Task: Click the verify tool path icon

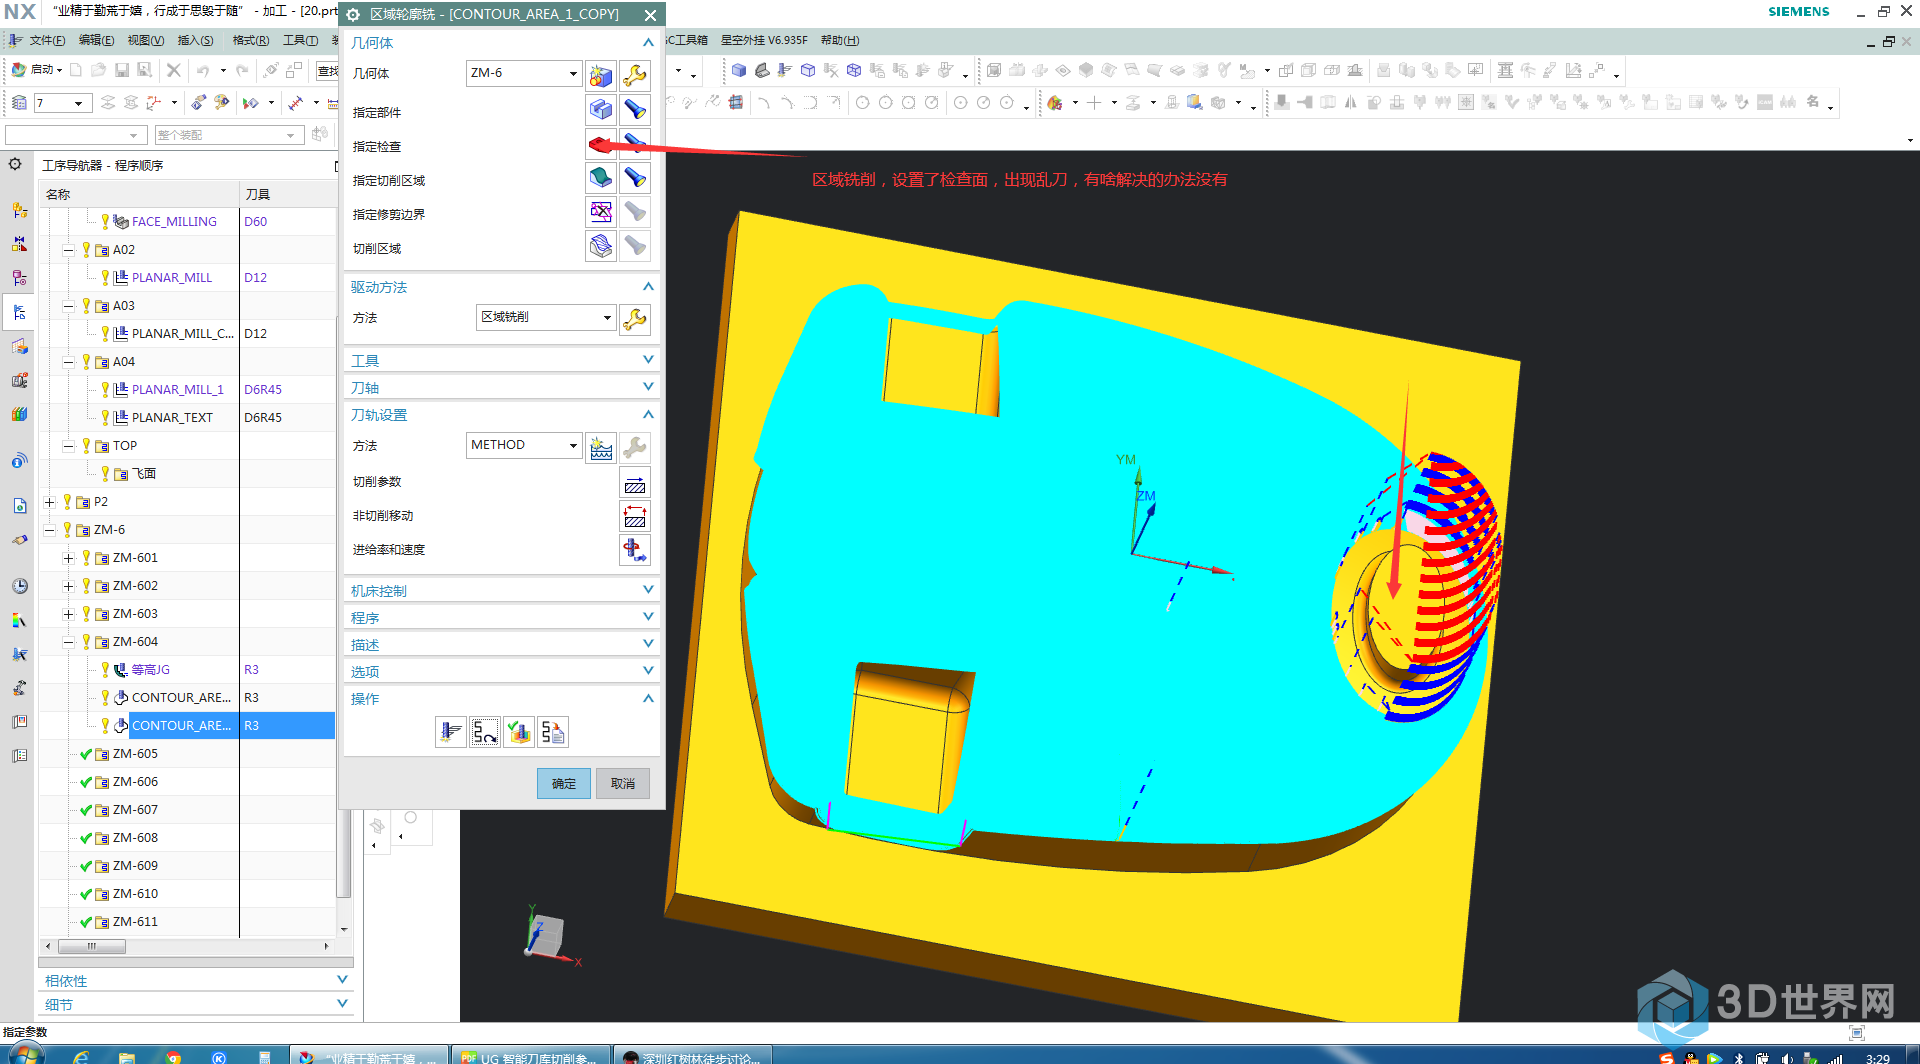Action: [519, 732]
